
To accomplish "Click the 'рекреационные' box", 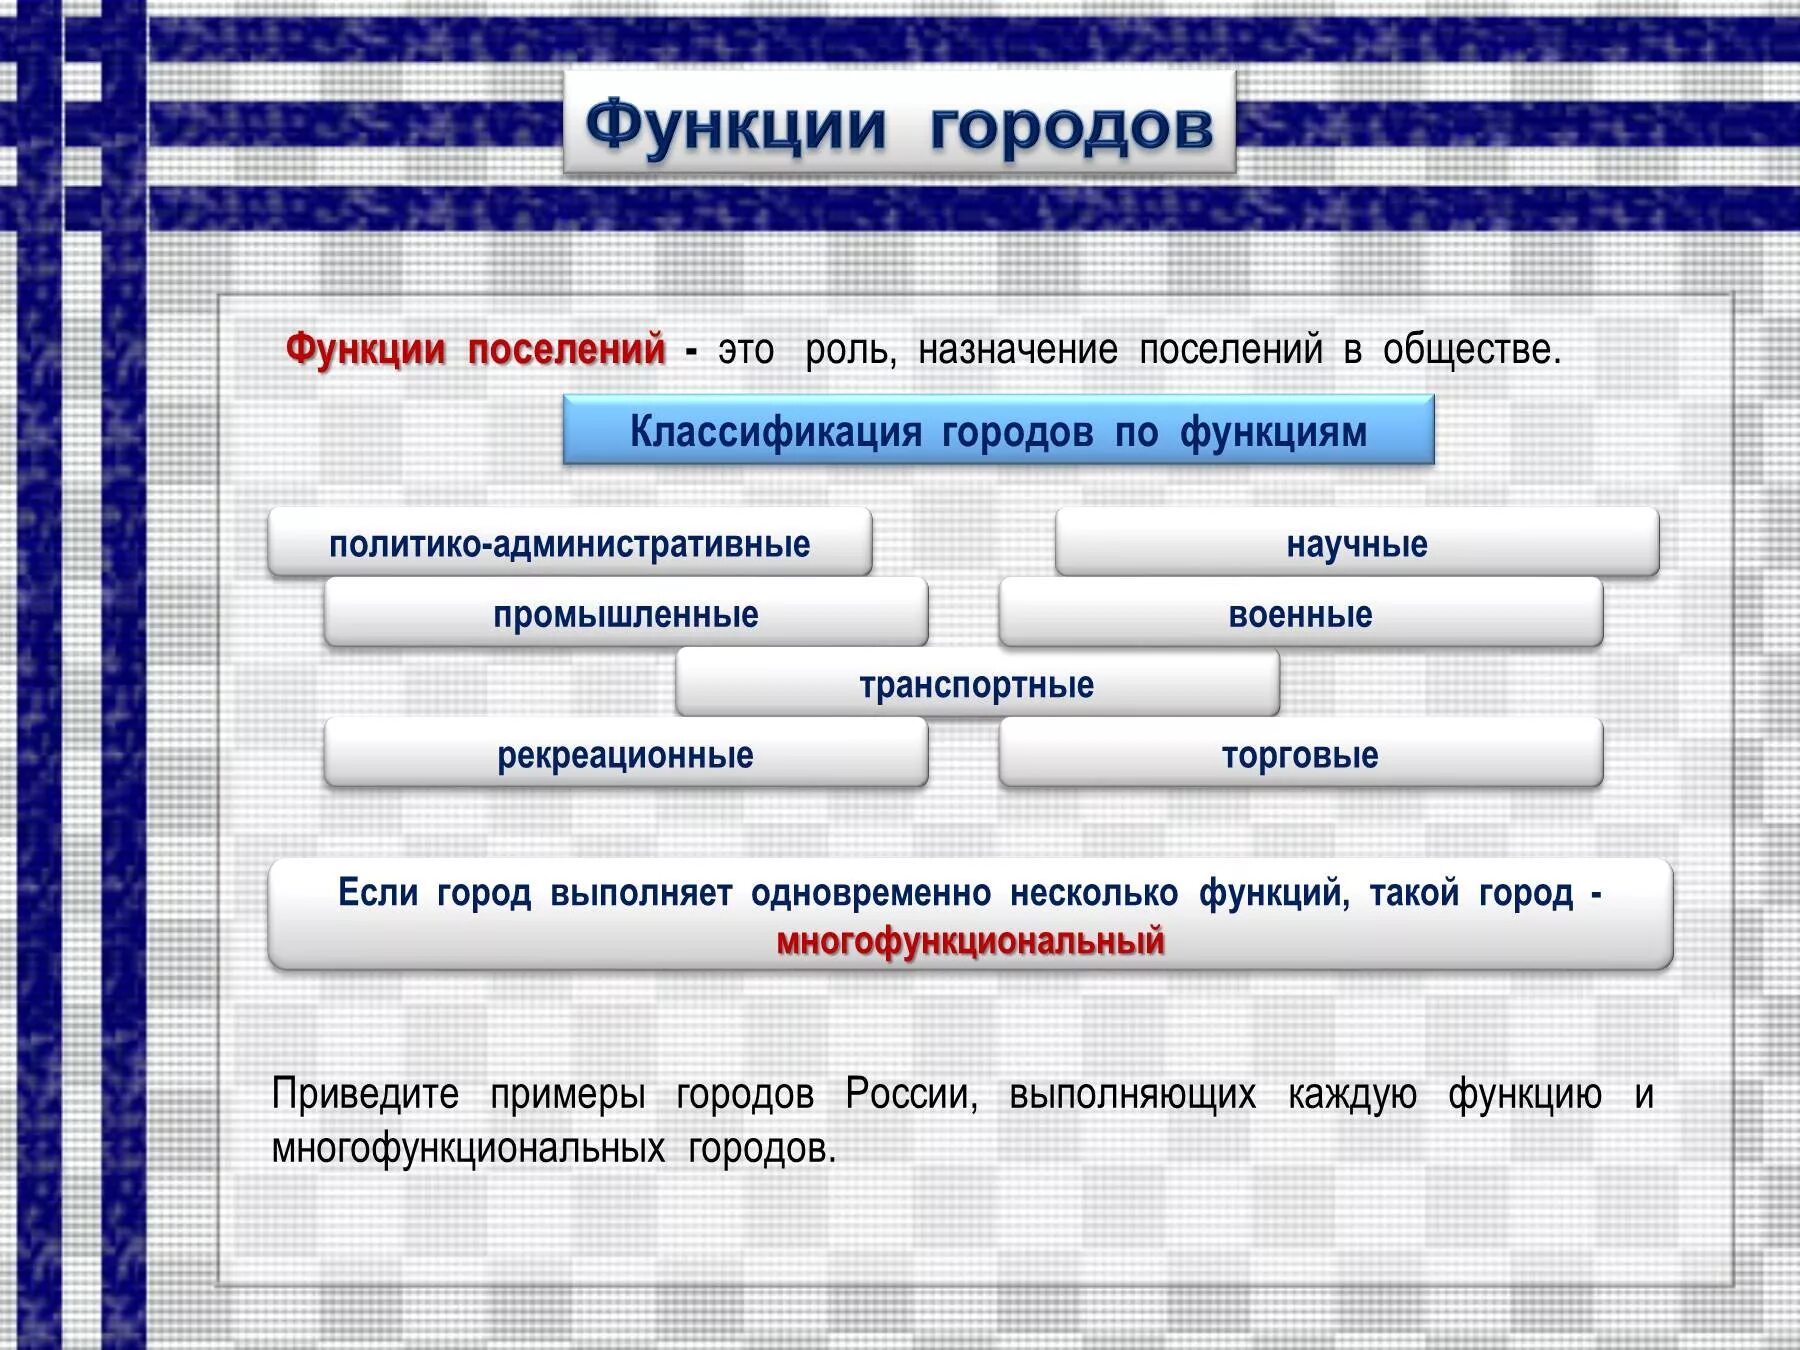I will point(626,754).
